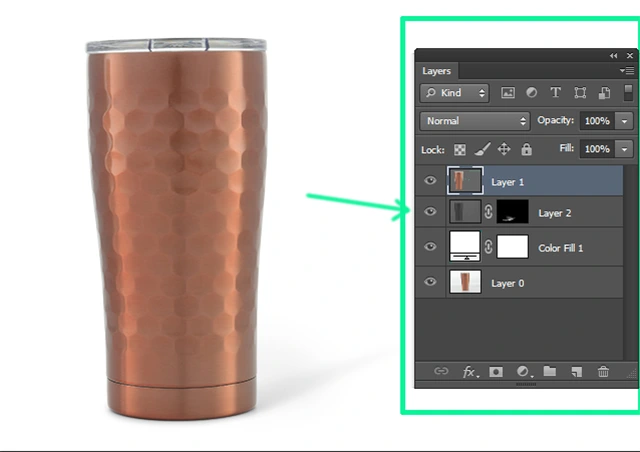640x452 pixels.
Task: Click the add layer style fx icon
Action: [469, 371]
